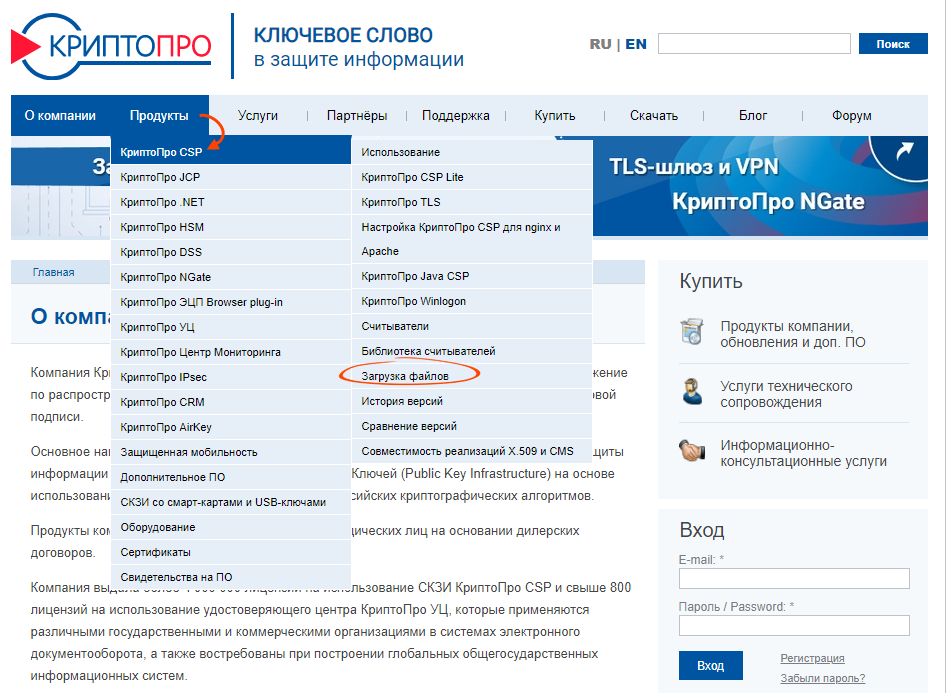
Task: Open Продукты компании, обновления и доп. ПО
Action: pyautogui.click(x=793, y=334)
